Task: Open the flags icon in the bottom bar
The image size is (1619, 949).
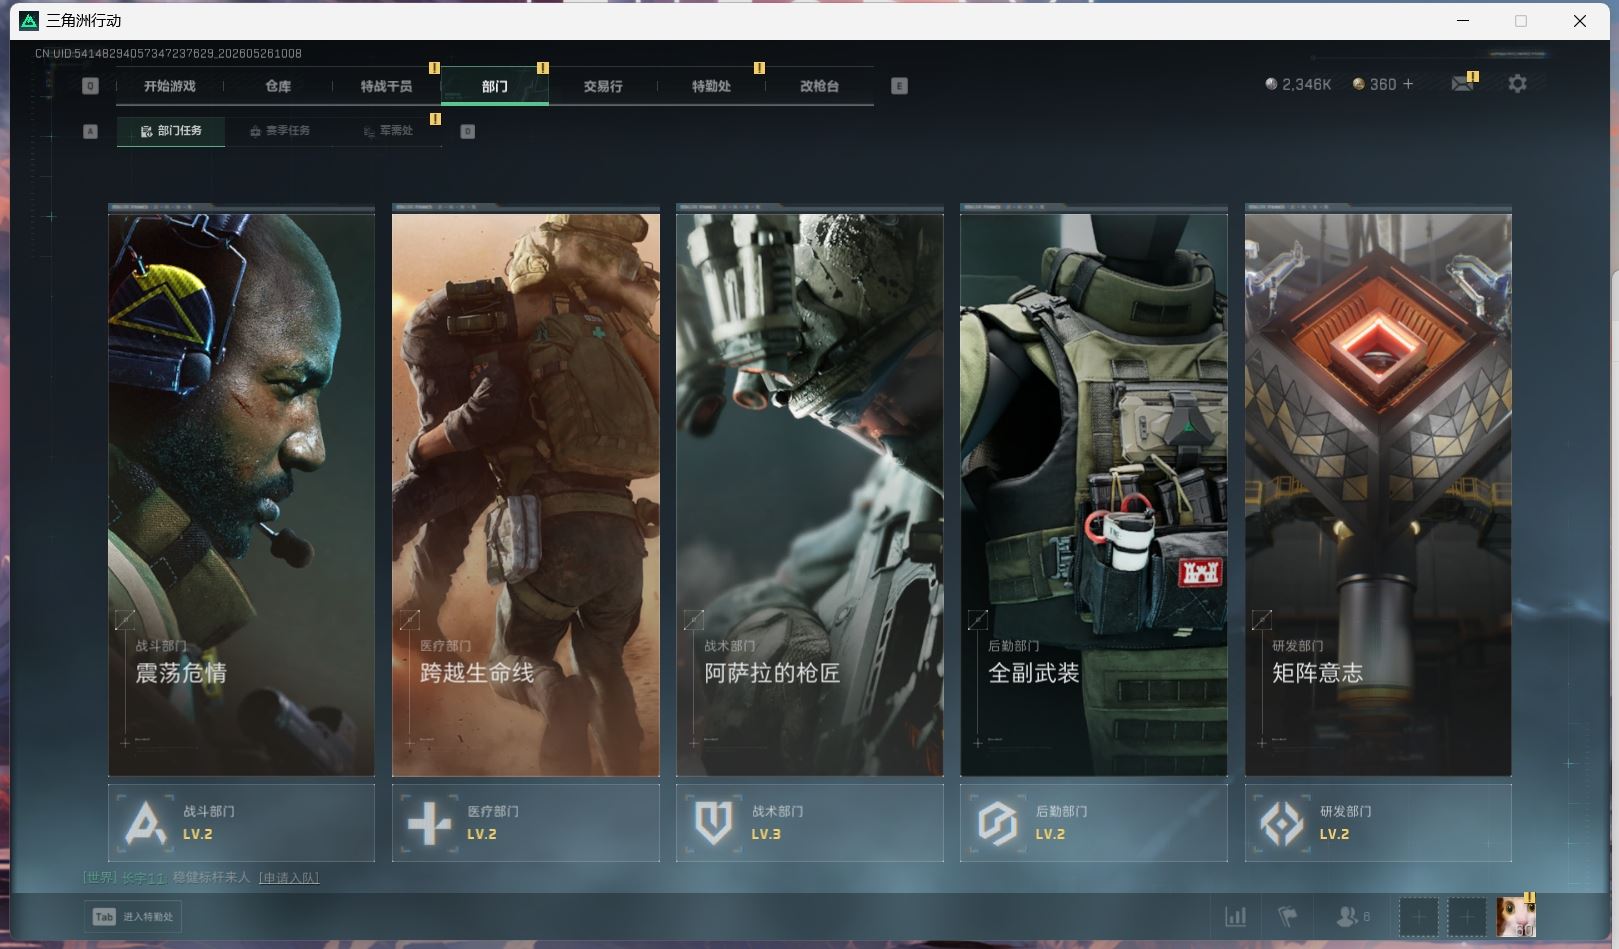Action: pos(1288,916)
